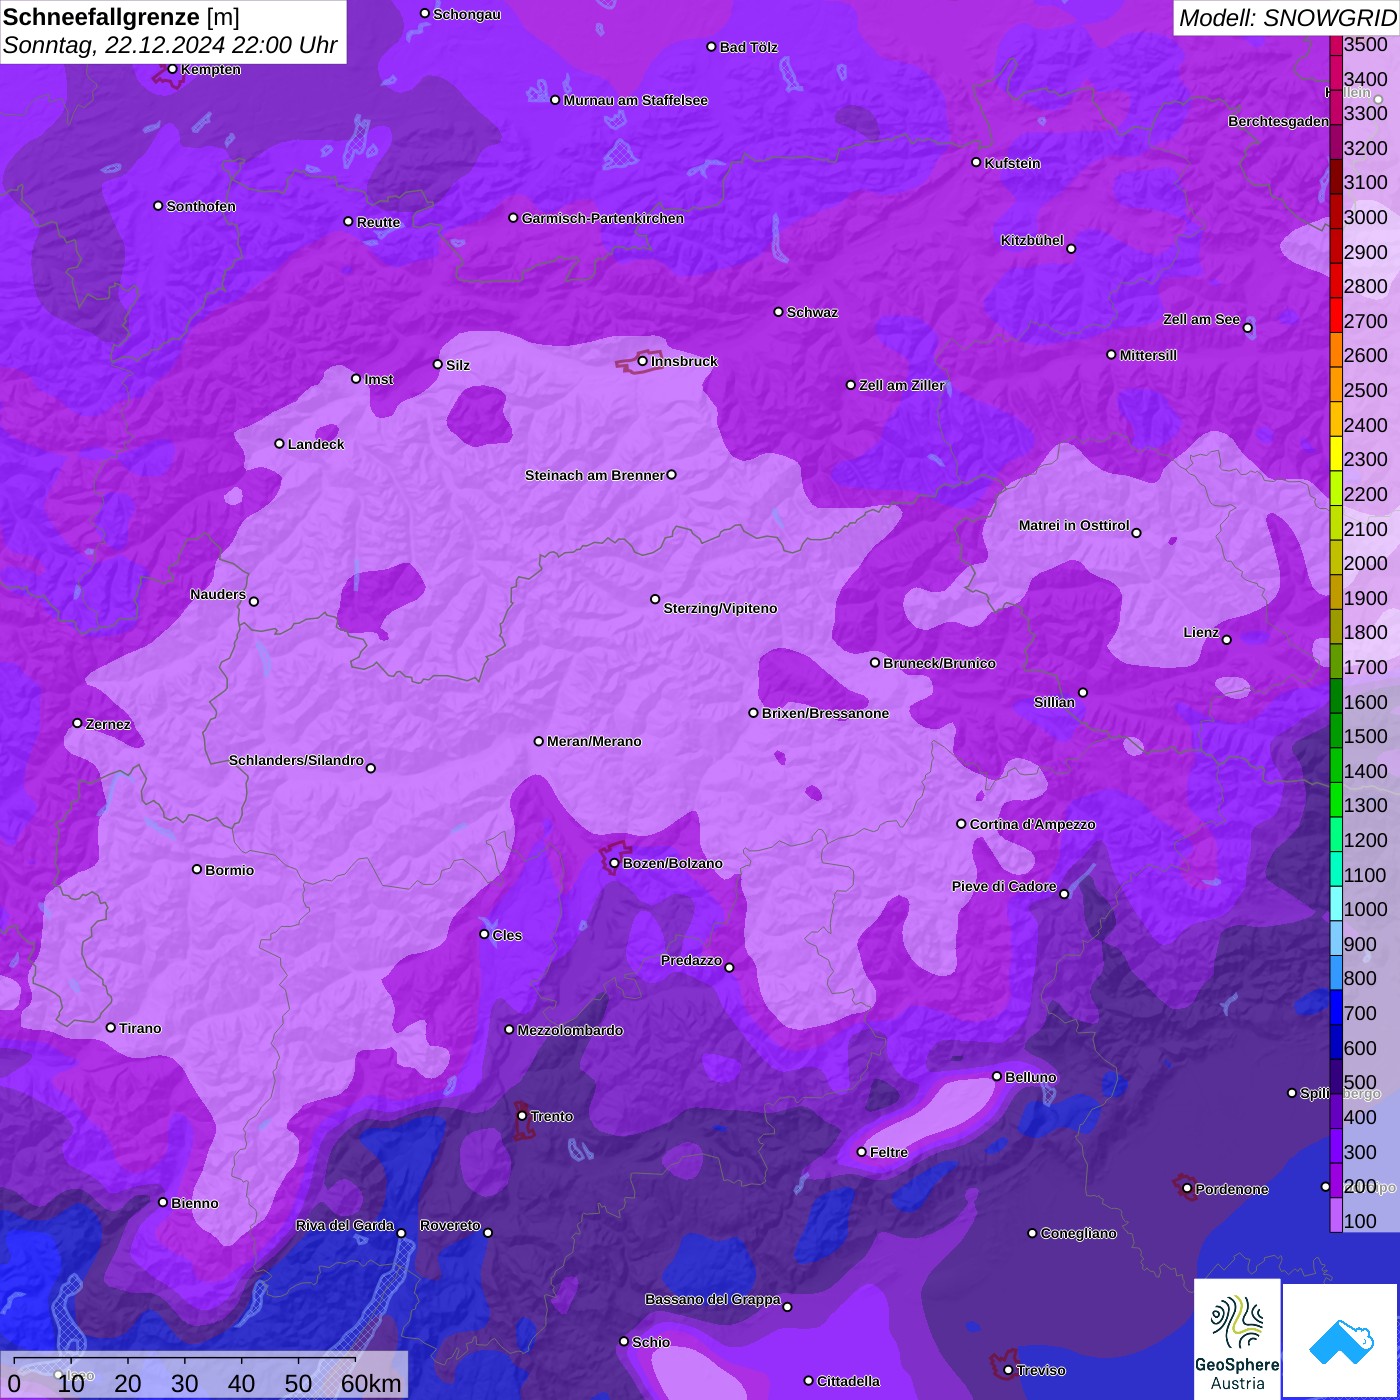The height and width of the screenshot is (1400, 1400).
Task: Click the Predazzo map label
Action: [691, 960]
